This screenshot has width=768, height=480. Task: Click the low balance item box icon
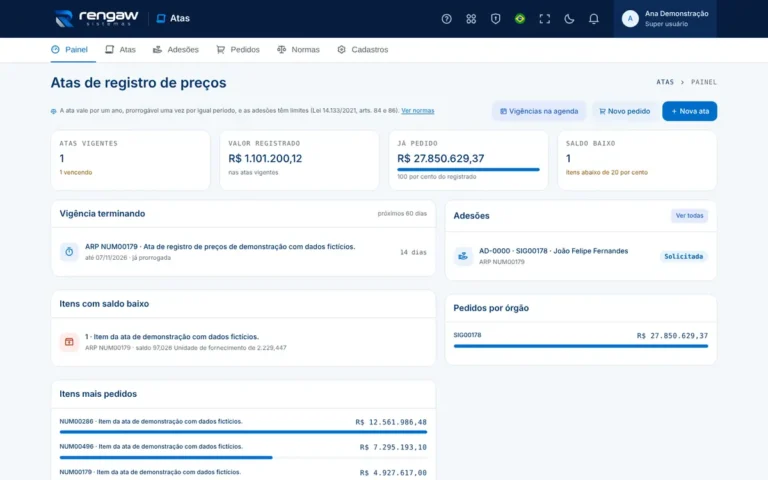69,342
